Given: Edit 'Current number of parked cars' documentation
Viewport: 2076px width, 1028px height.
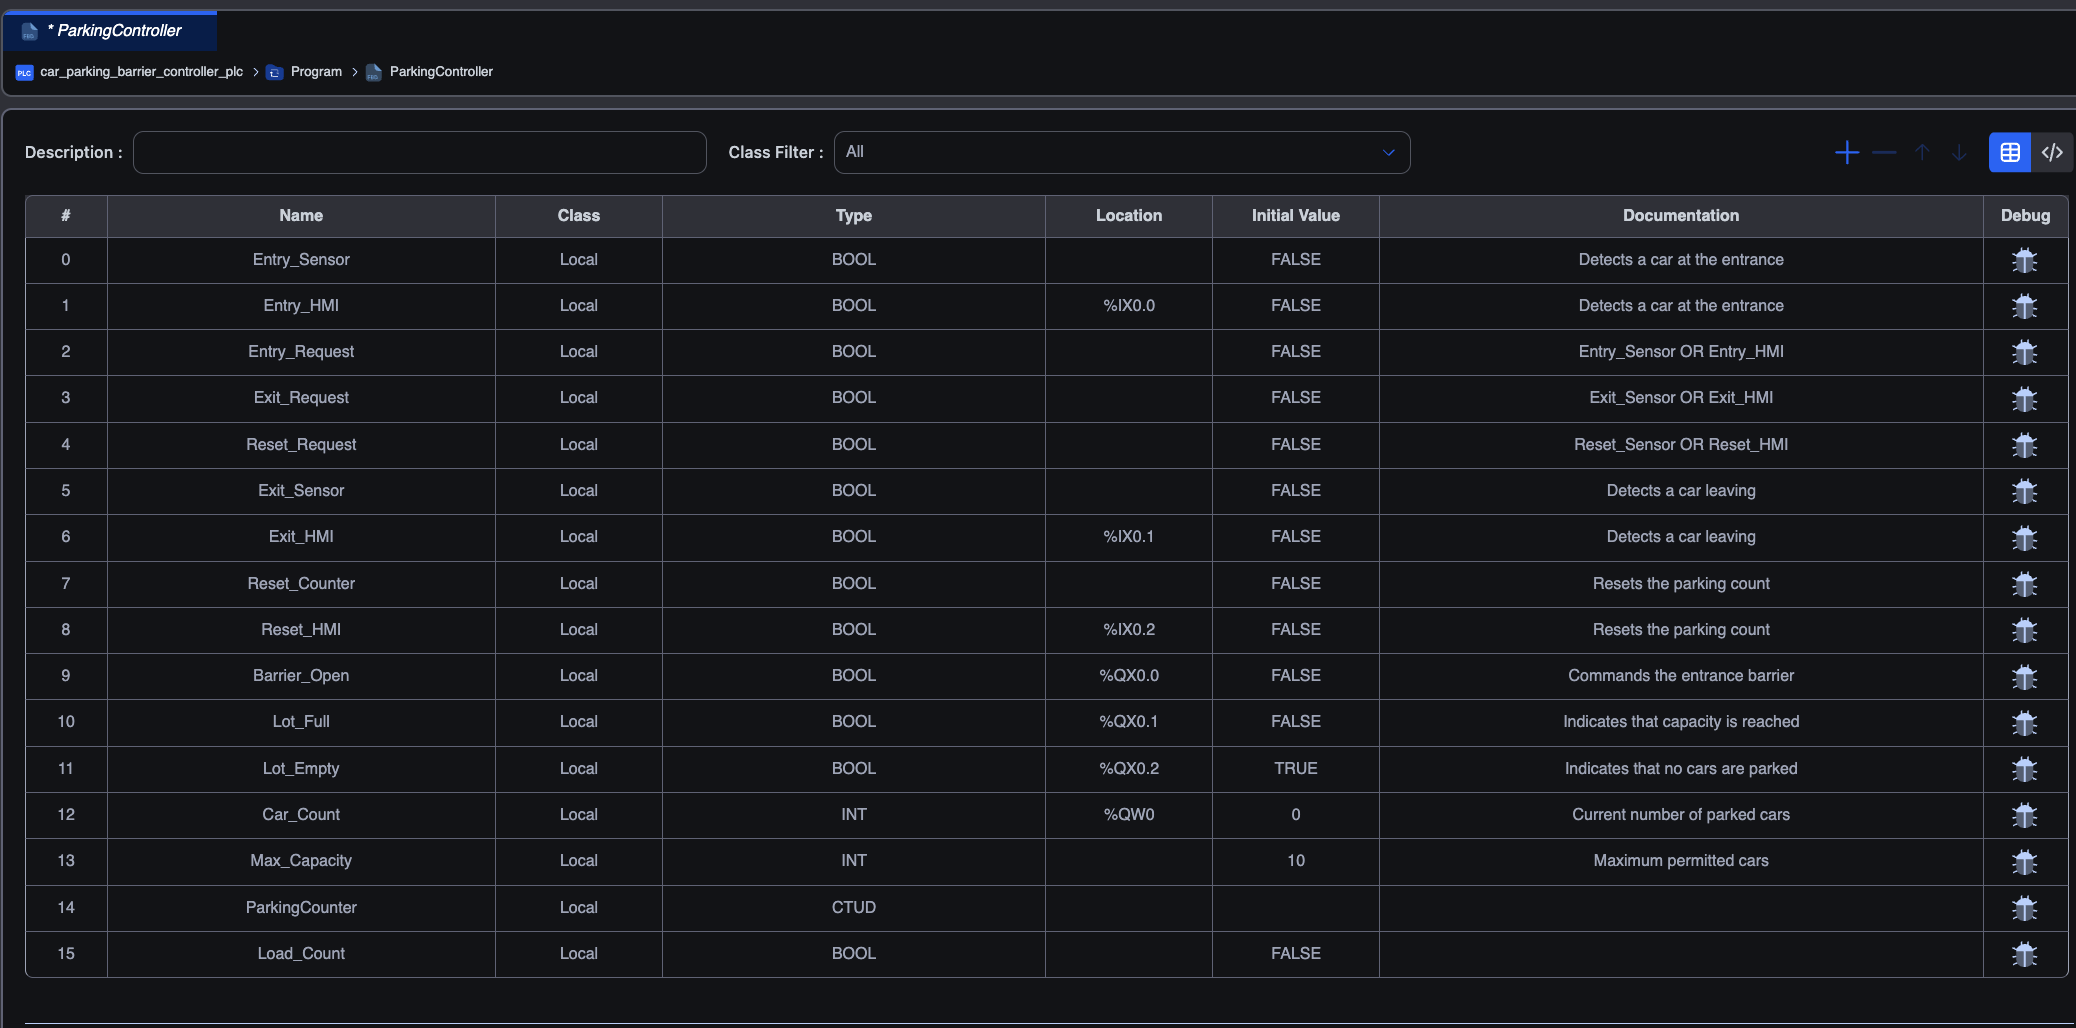Looking at the screenshot, I should click(x=1681, y=815).
